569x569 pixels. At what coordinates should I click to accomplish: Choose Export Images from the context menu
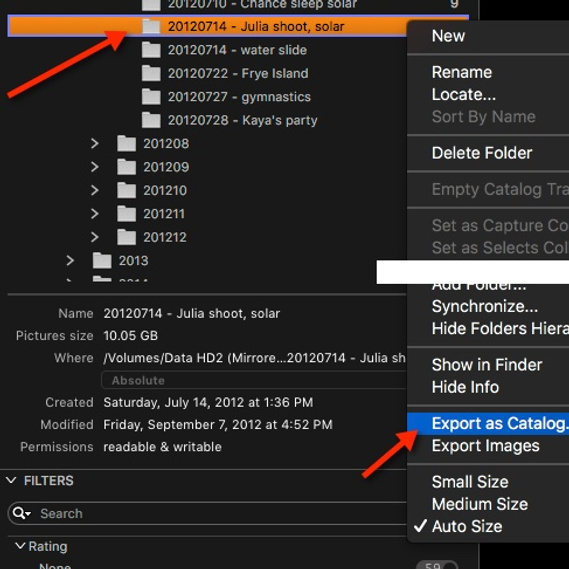(x=486, y=446)
